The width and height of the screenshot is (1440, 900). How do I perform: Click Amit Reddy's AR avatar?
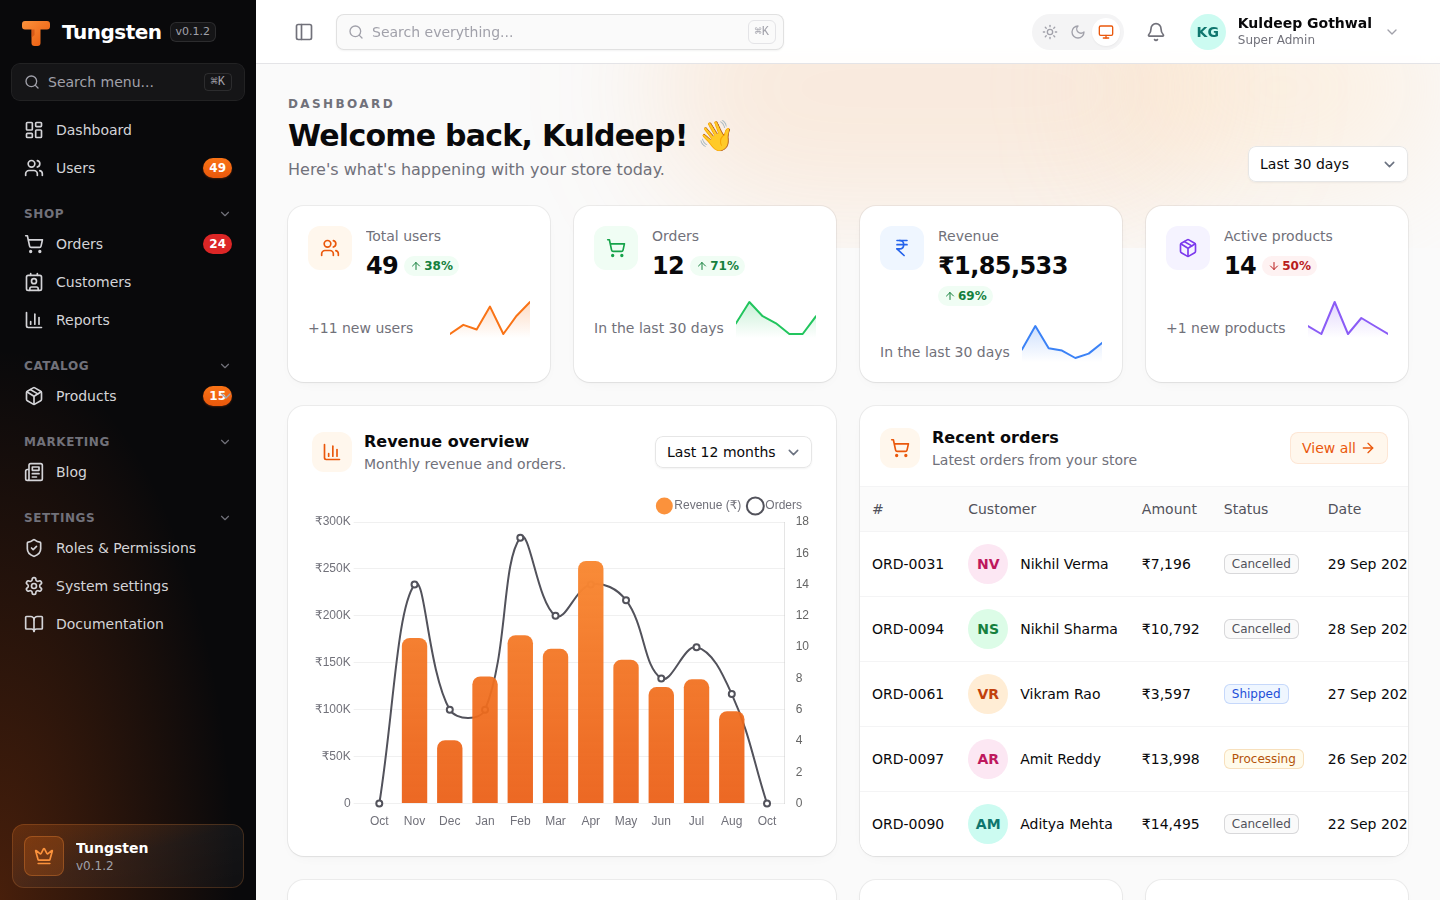988,759
